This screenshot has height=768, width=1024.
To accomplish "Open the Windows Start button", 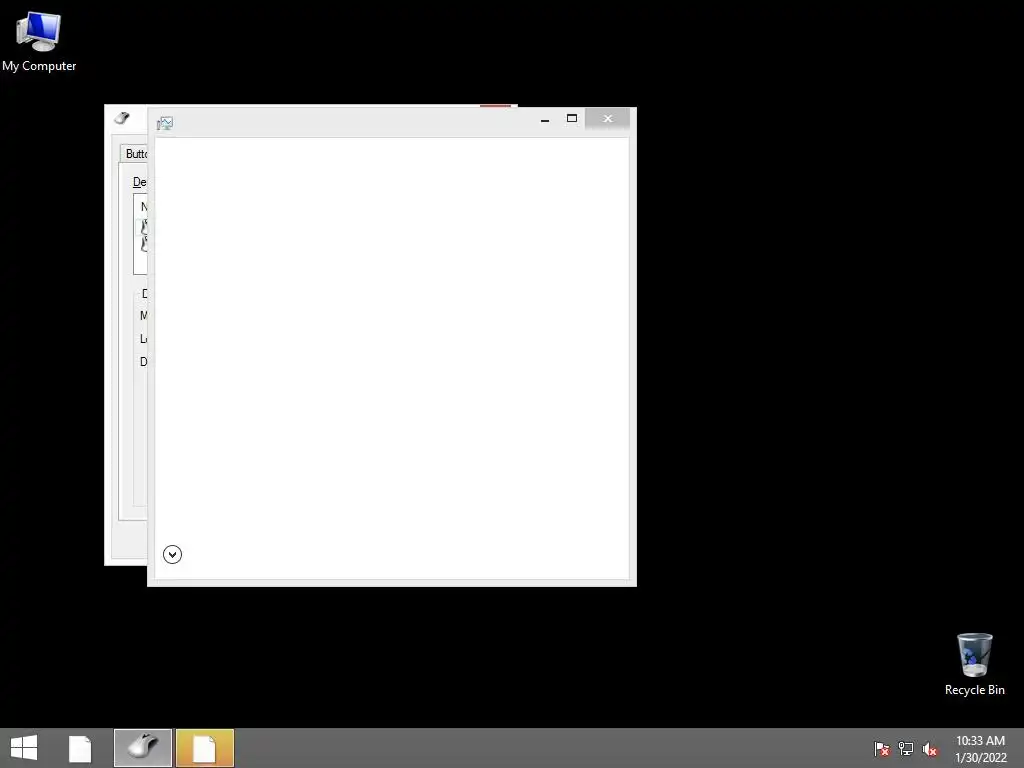I will [x=24, y=748].
